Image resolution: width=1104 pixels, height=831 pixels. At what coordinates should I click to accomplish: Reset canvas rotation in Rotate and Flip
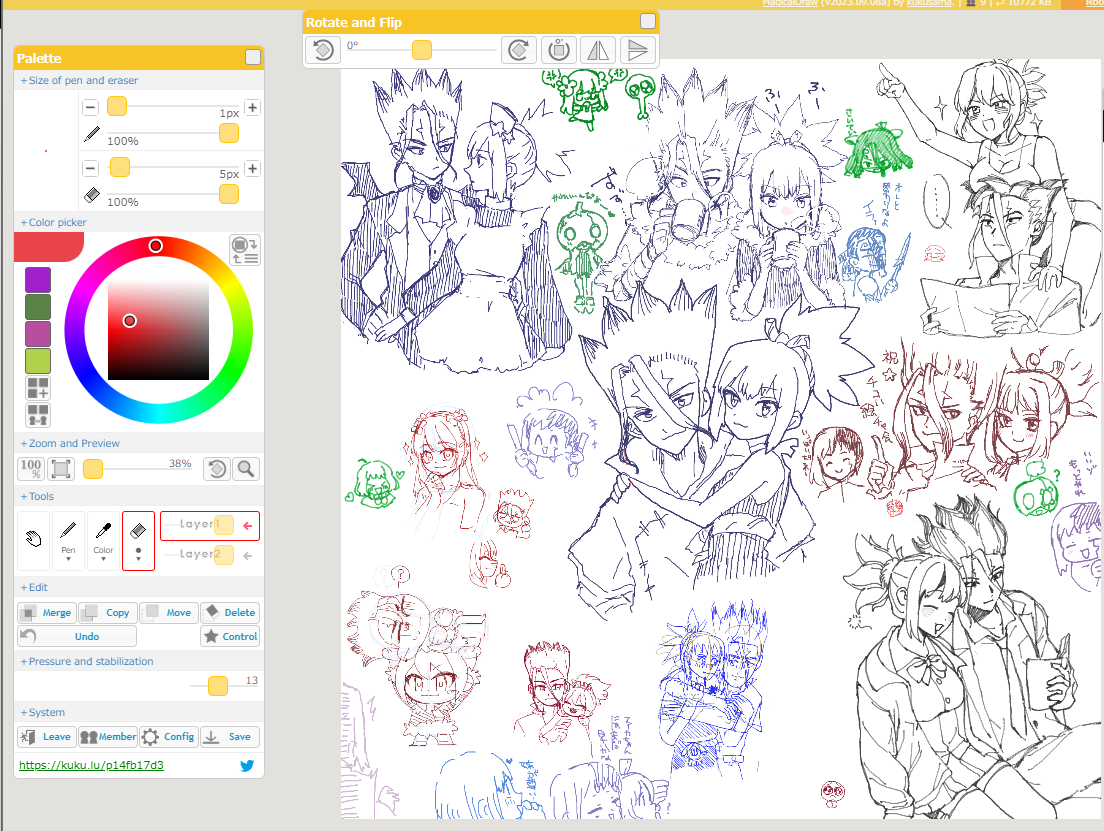pos(323,50)
